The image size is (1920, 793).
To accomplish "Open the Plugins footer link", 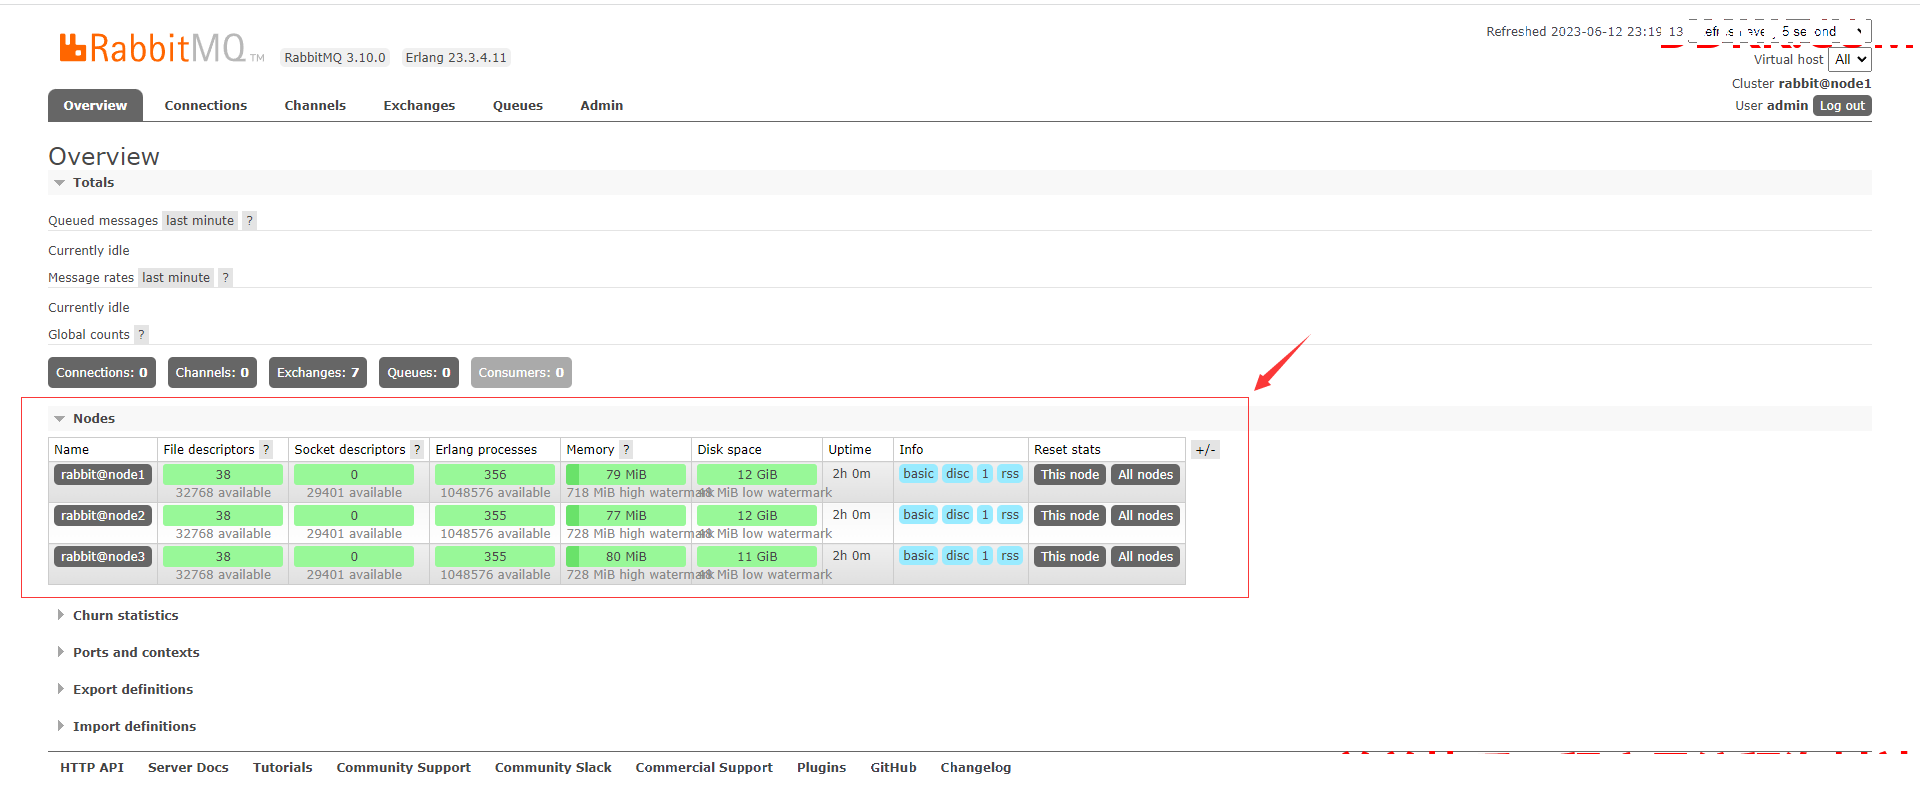I will [822, 768].
